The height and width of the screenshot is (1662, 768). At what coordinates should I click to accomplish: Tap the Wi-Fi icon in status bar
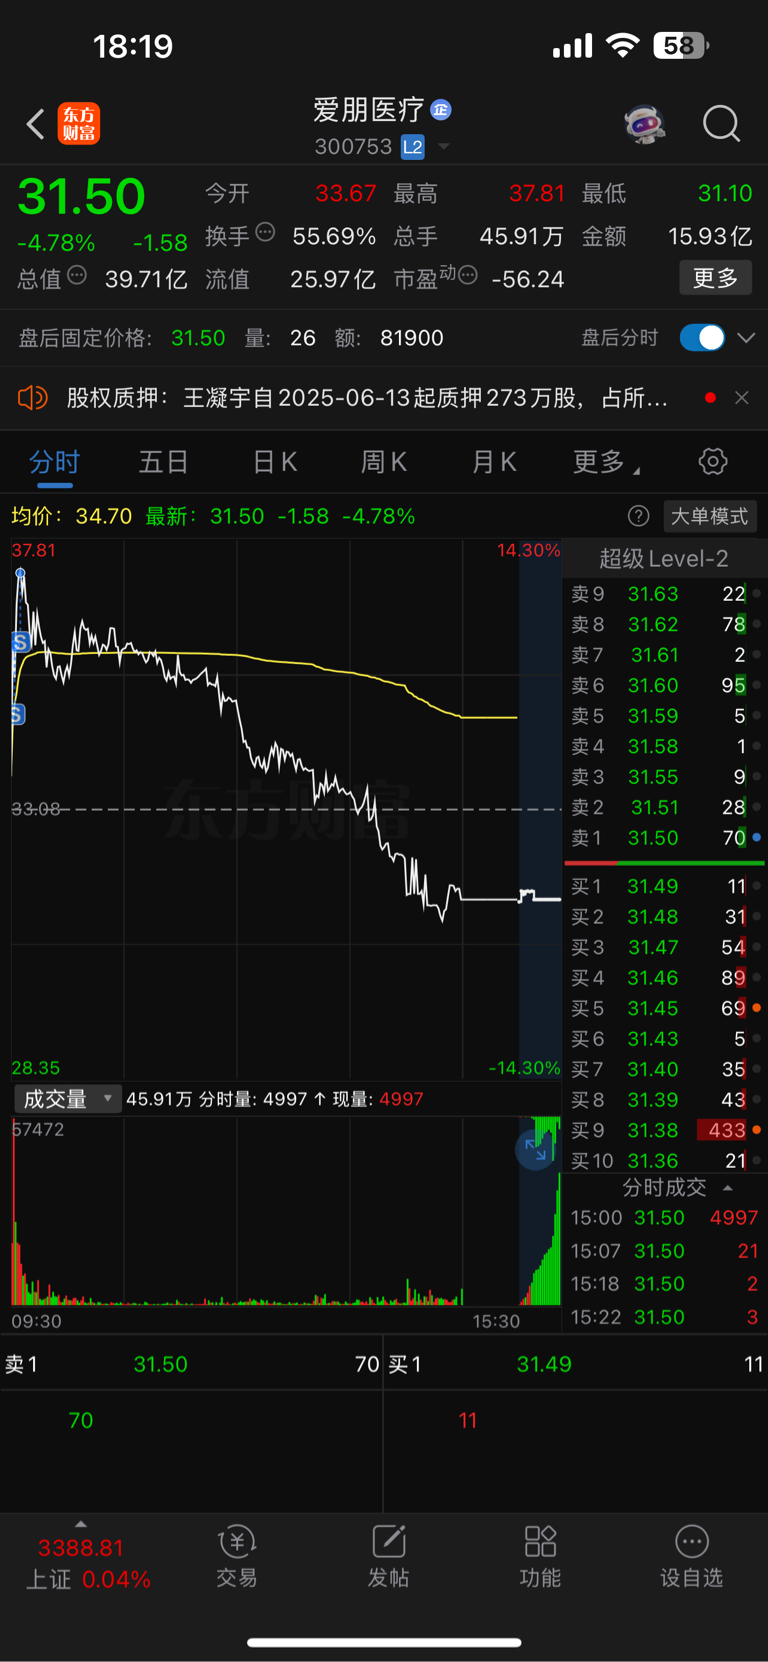(623, 45)
